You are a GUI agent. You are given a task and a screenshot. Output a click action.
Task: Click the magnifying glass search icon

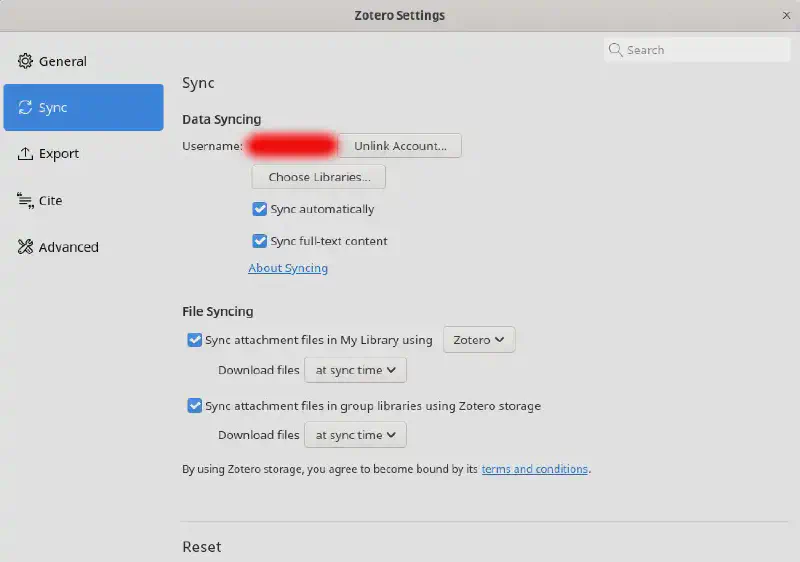click(616, 50)
